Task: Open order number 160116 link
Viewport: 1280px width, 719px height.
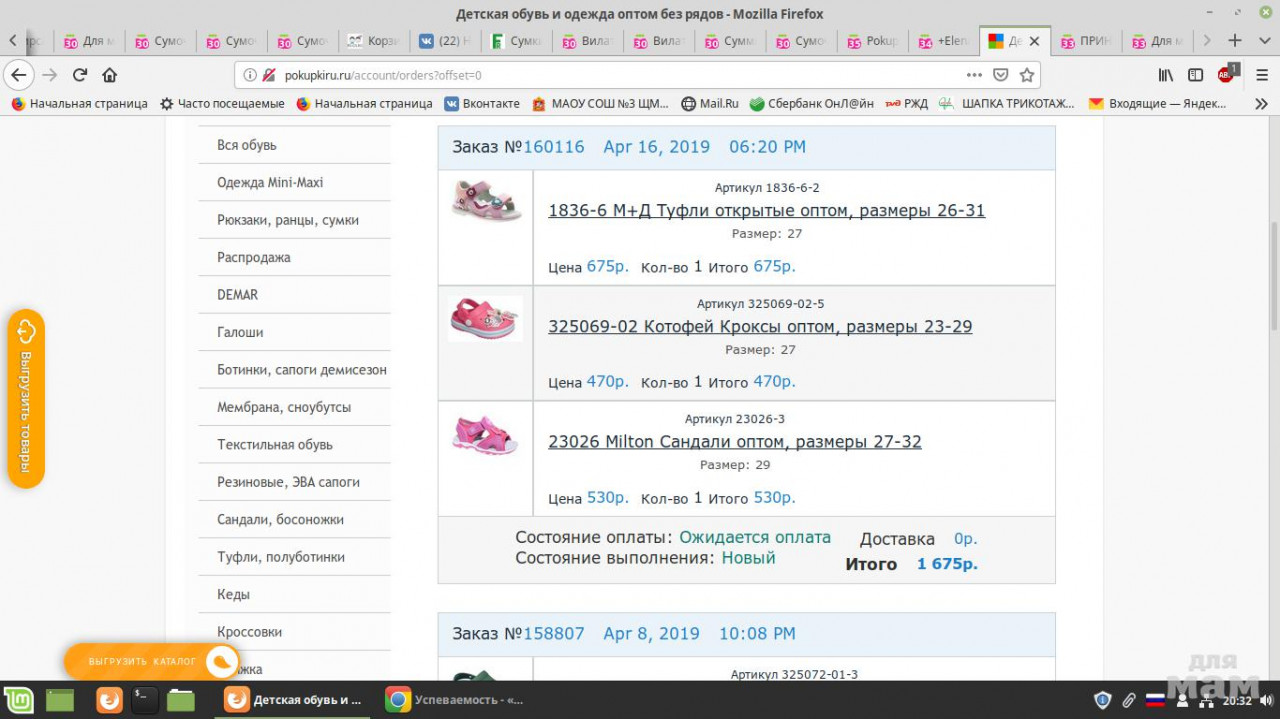Action: [553, 147]
